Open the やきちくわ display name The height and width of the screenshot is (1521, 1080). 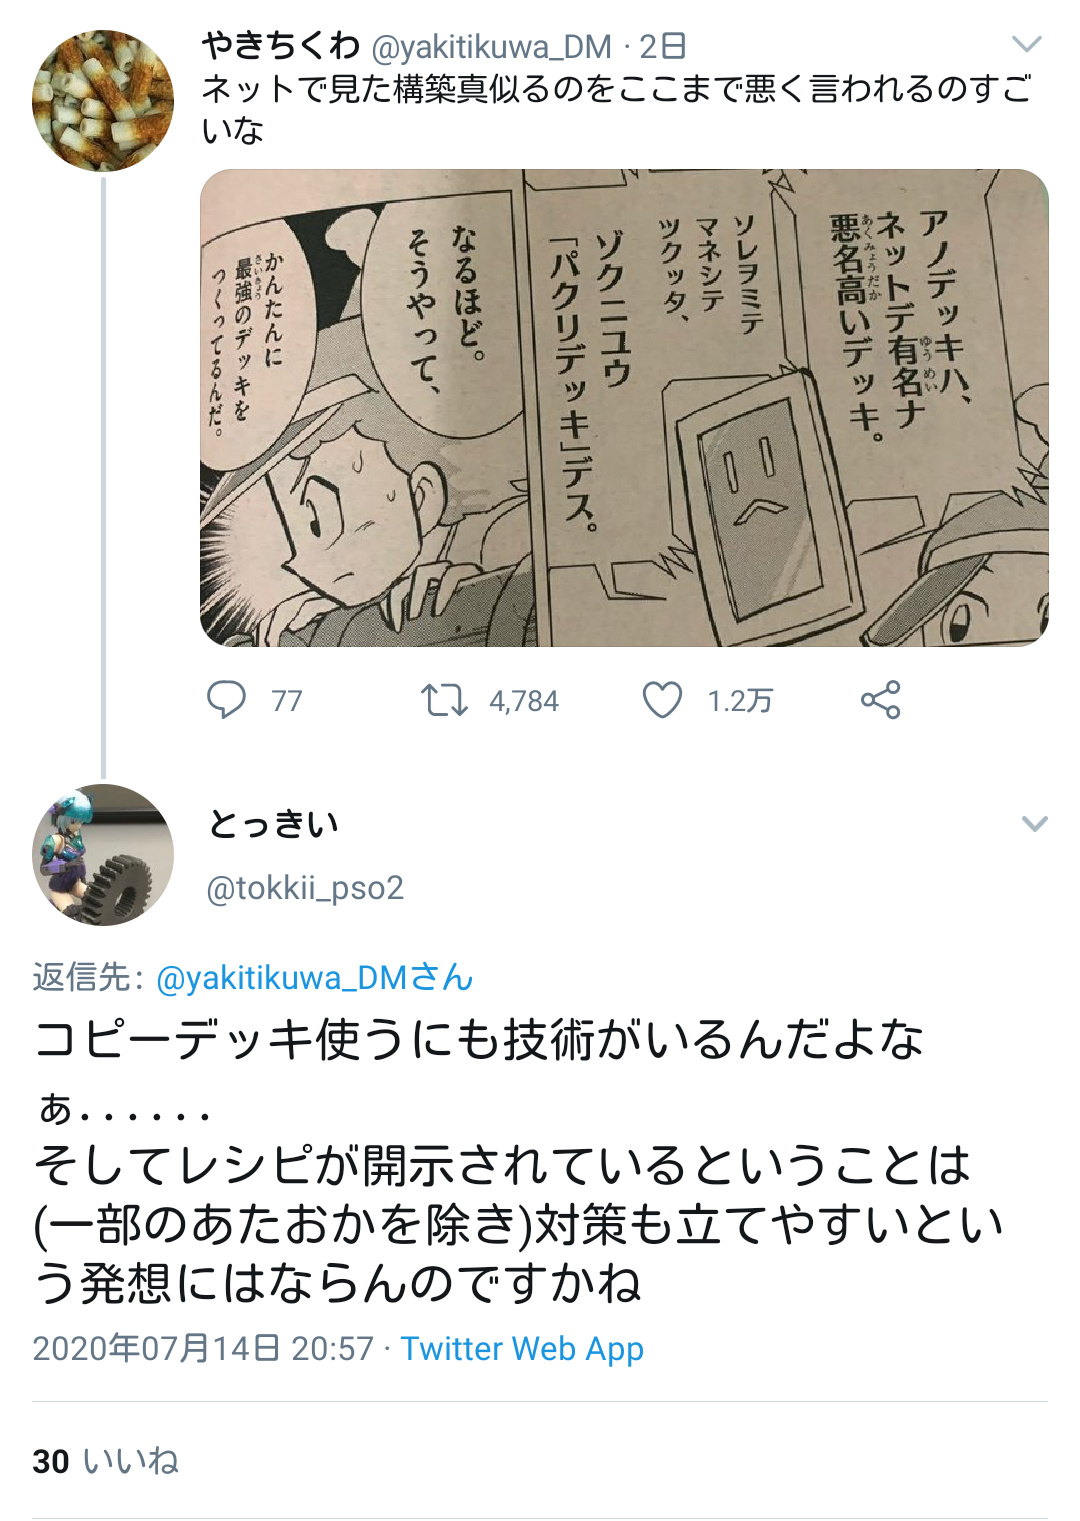pyautogui.click(x=281, y=45)
